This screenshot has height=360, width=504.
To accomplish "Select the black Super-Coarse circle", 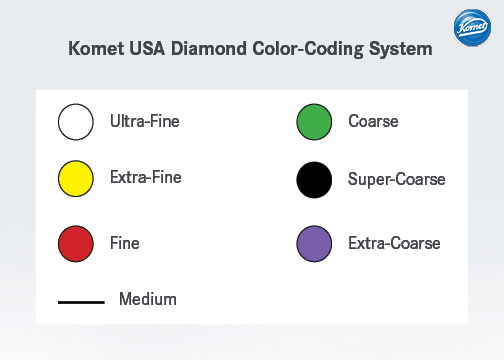I will tap(314, 180).
